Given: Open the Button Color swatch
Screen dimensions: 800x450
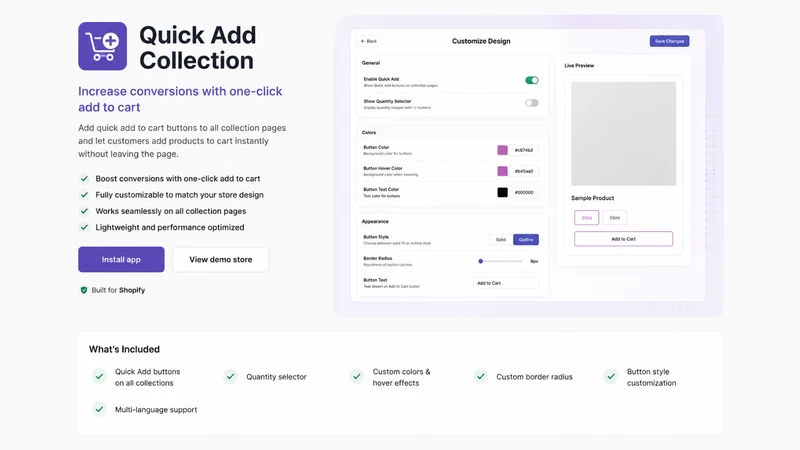Looking at the screenshot, I should click(x=503, y=150).
